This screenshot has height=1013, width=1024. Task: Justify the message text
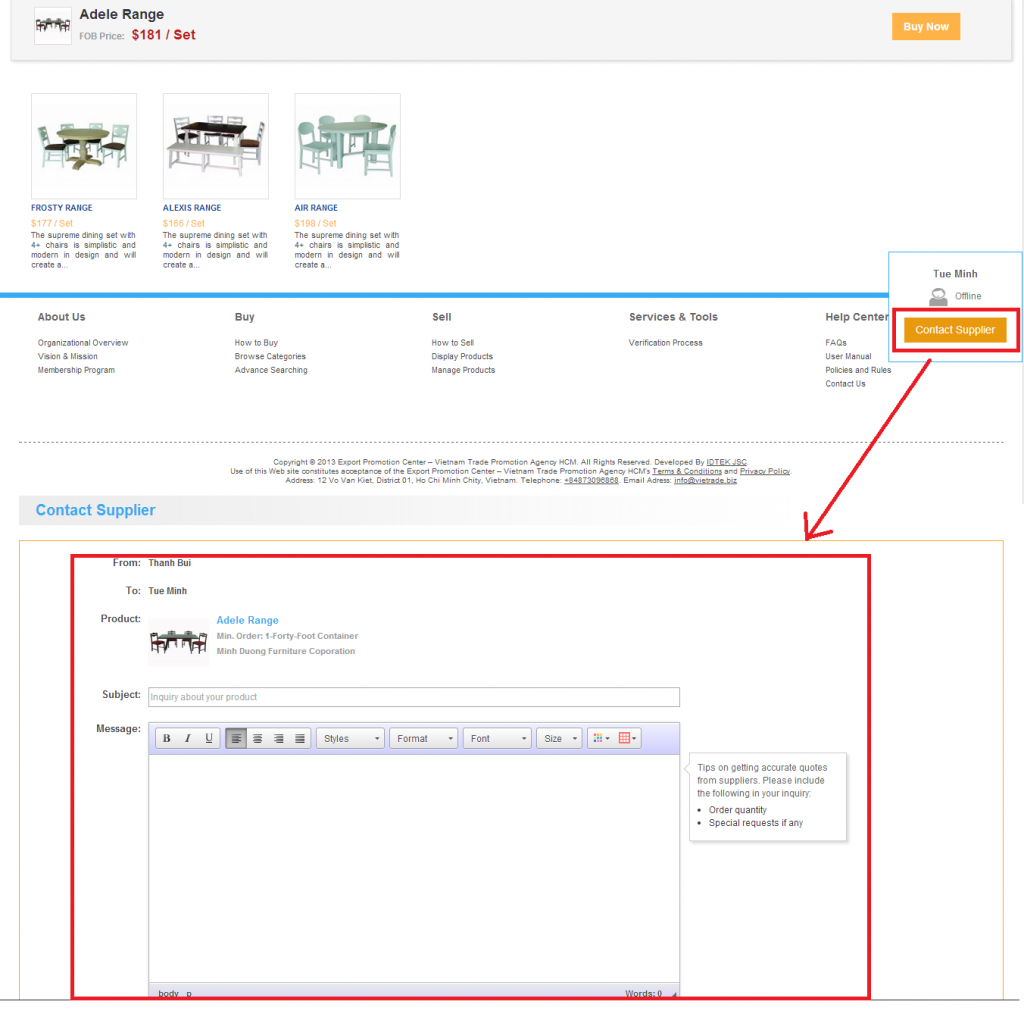tap(300, 739)
